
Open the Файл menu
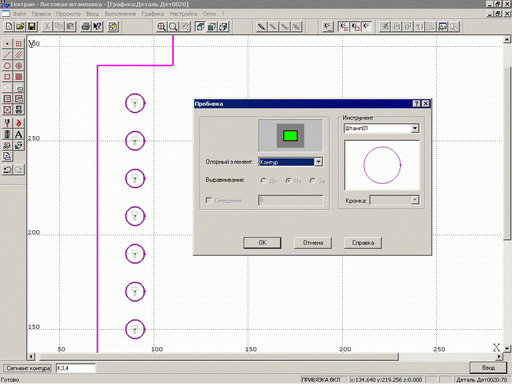19,14
